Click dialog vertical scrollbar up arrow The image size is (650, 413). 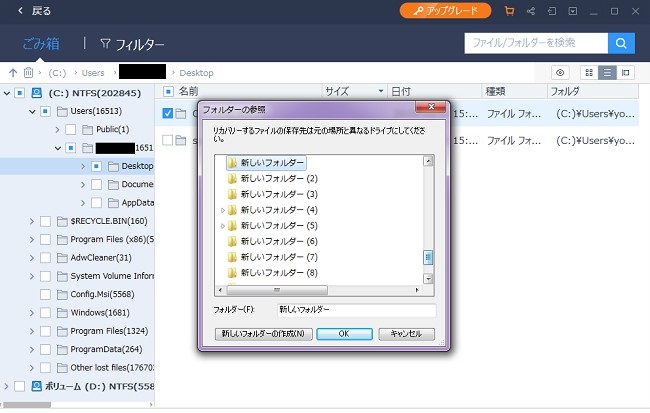428,161
